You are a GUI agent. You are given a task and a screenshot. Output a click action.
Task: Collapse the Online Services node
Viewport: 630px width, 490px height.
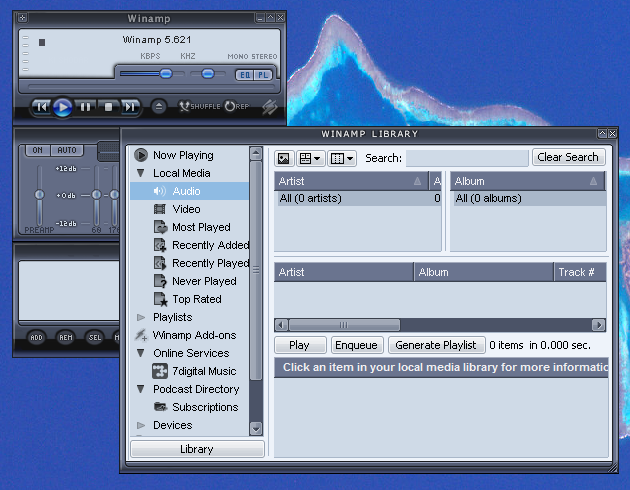[x=141, y=353]
